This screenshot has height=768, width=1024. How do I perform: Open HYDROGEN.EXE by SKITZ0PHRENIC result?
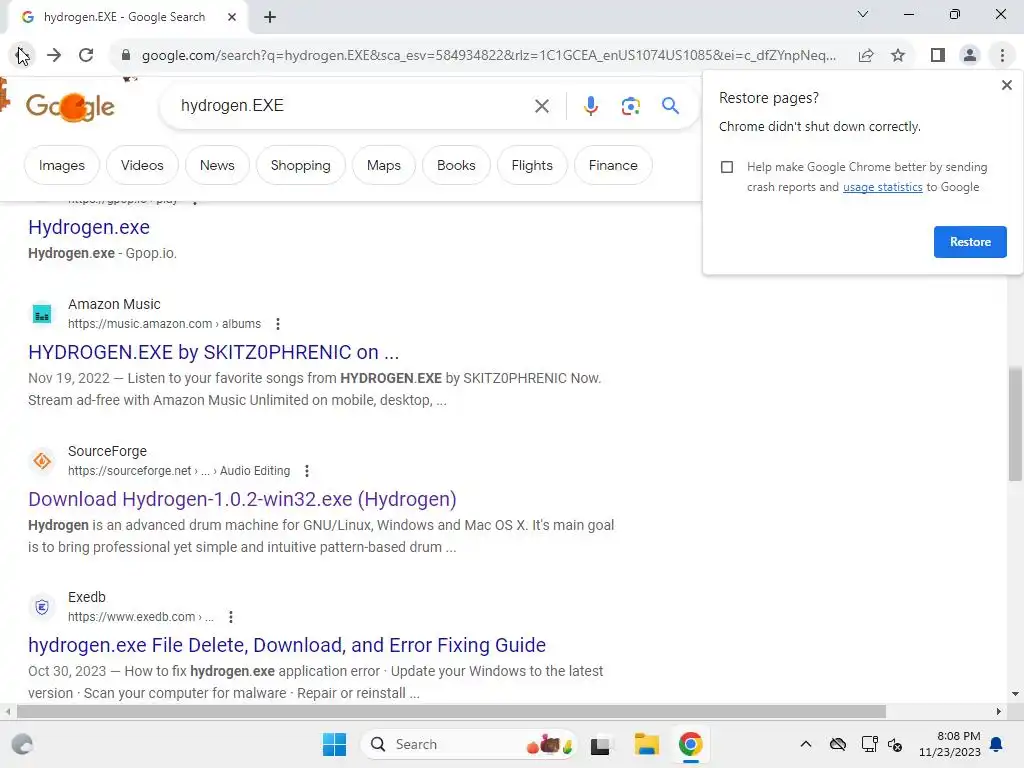point(214,353)
